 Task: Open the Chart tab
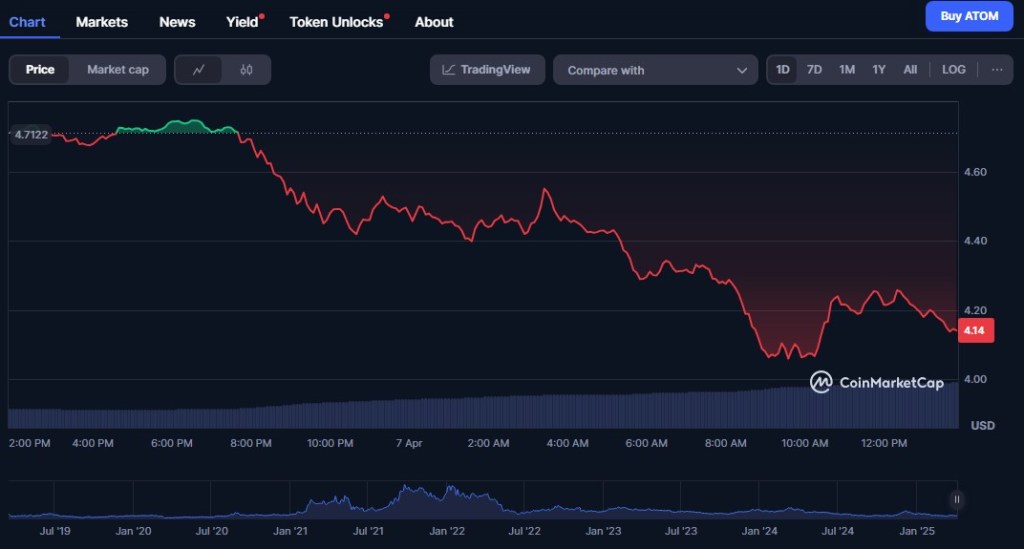[x=27, y=22]
